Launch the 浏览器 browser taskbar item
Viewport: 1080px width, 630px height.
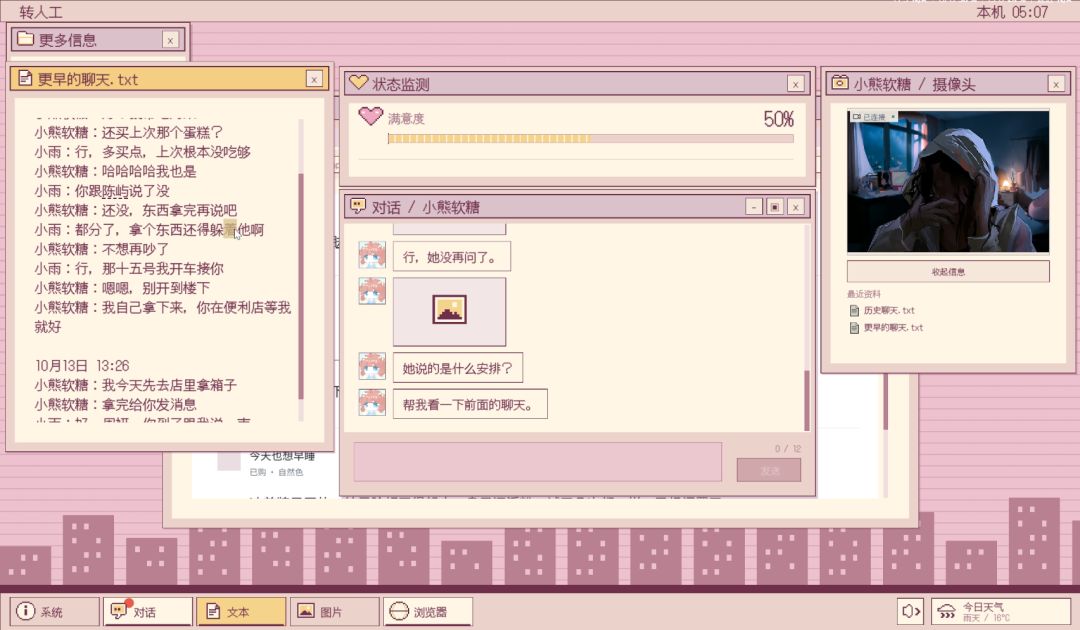[428, 611]
